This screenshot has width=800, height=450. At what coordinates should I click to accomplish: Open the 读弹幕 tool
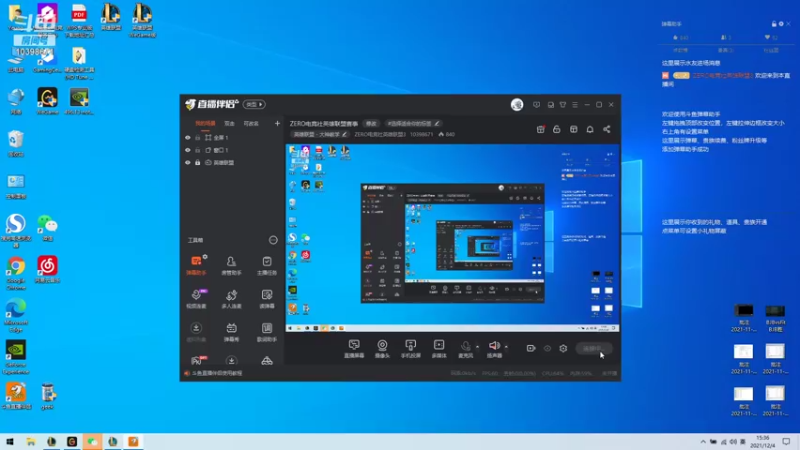(267, 299)
